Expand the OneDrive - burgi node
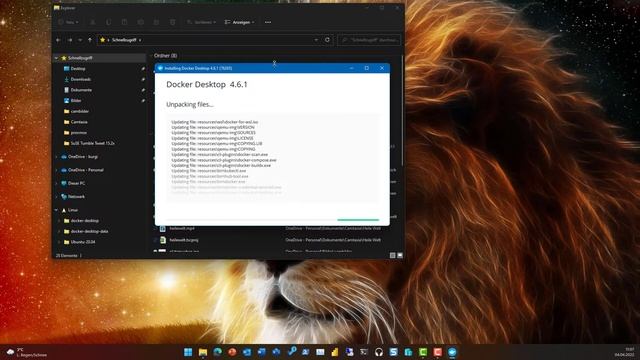 click(x=56, y=157)
